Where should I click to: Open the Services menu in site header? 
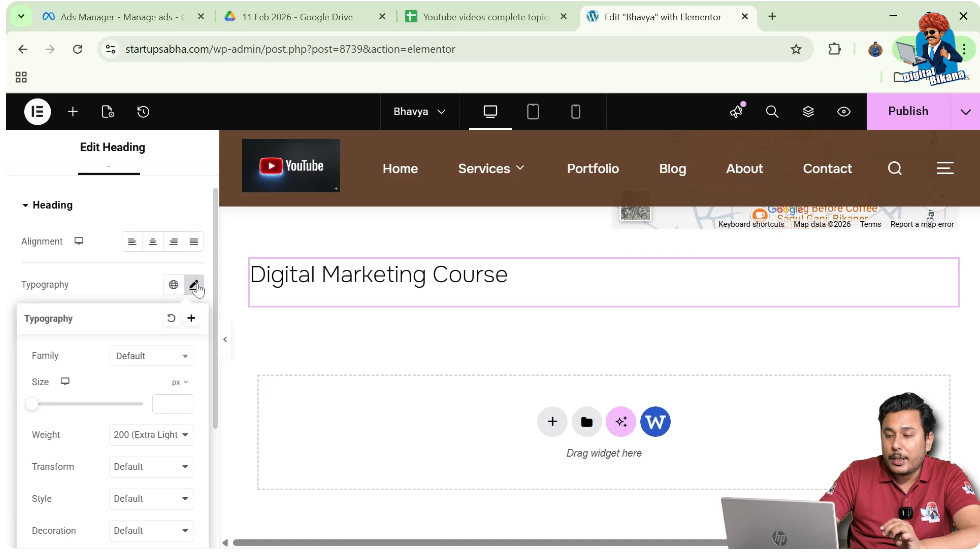pos(491,169)
